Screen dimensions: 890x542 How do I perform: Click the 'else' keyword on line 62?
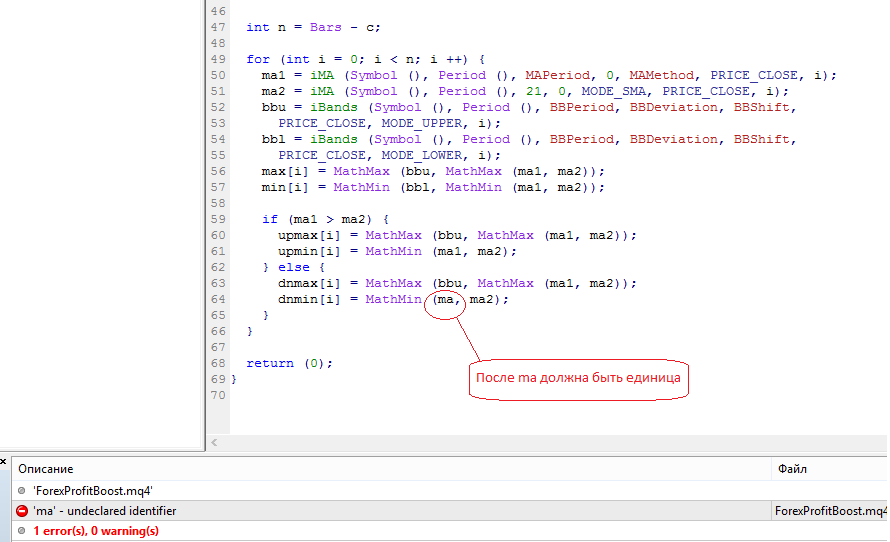coord(293,267)
